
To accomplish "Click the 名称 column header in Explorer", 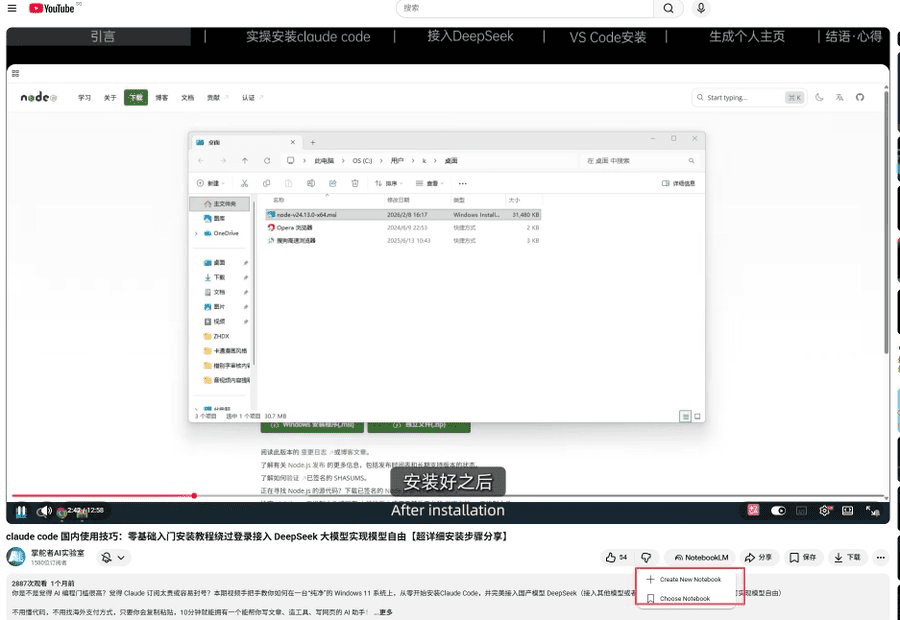I will (x=278, y=200).
